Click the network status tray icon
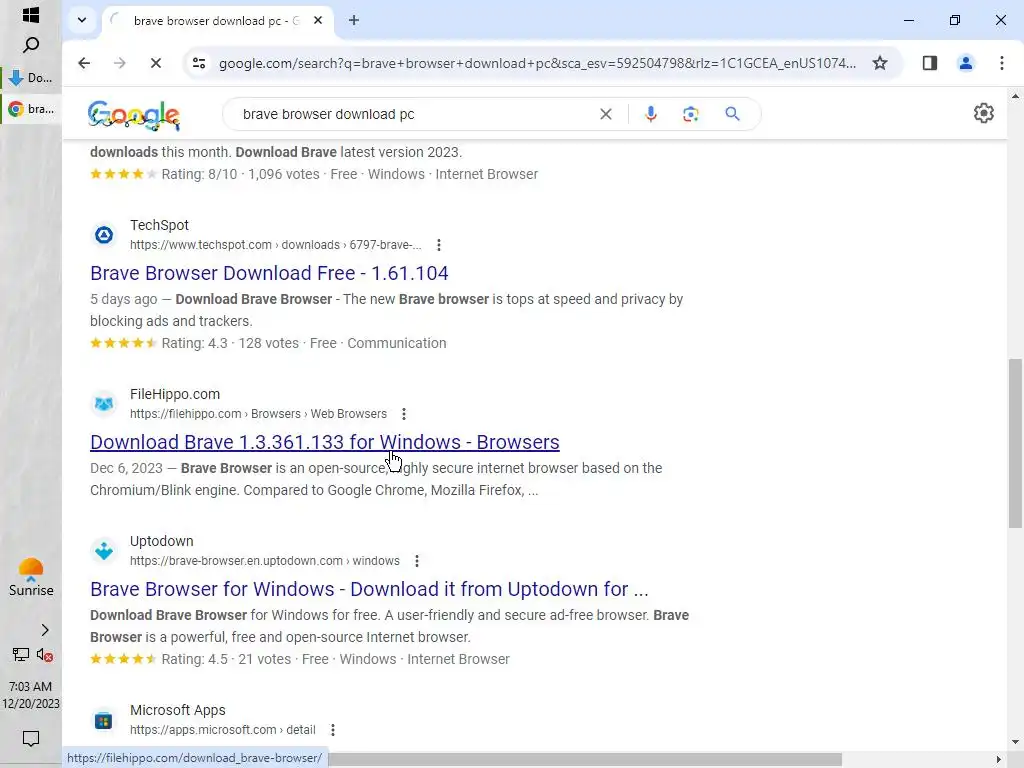 click(x=21, y=654)
